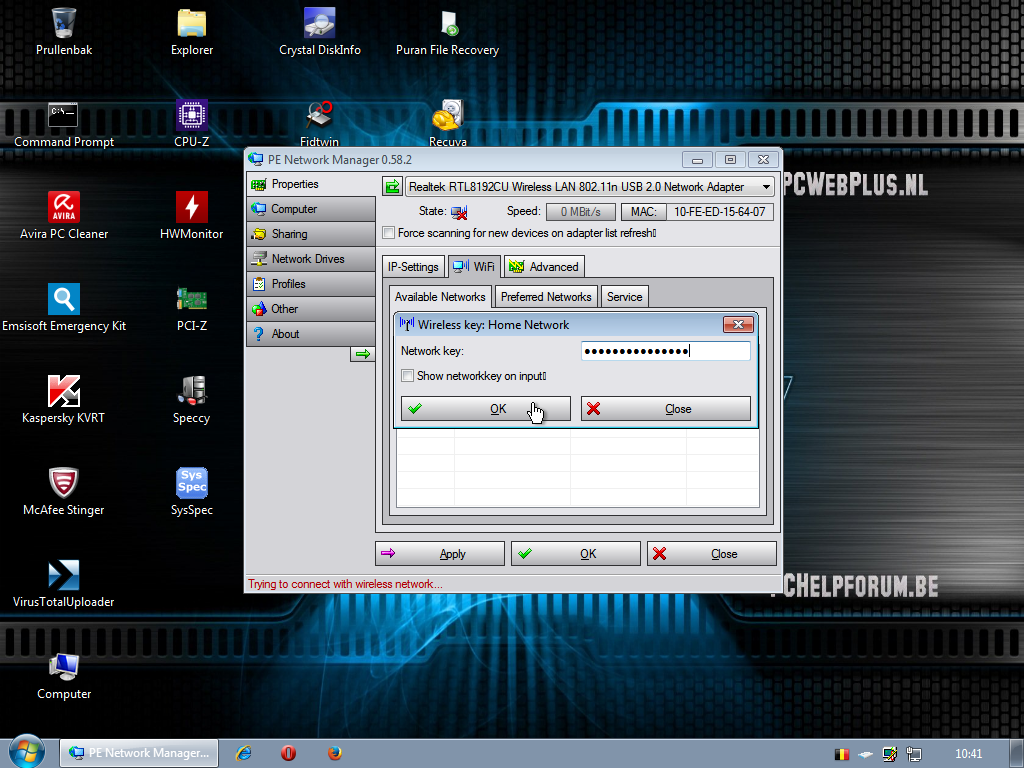Click the network status tray icon

pos(914,754)
